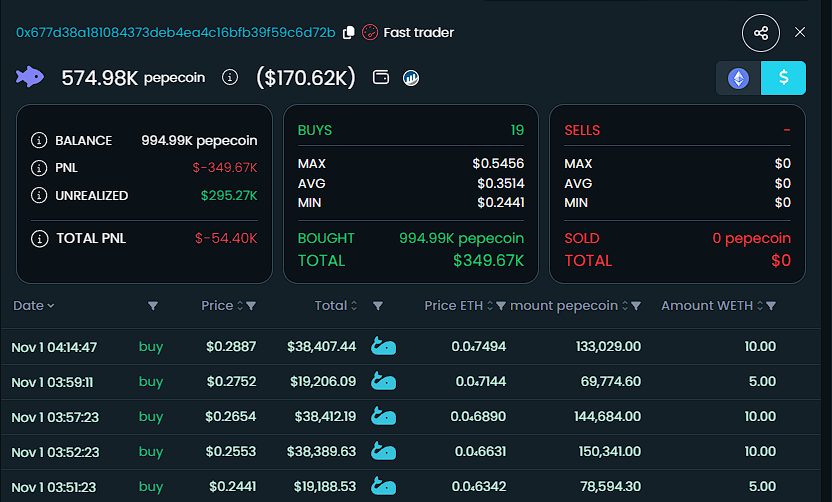Screen dimensions: 832x502
Task: Open the wallet address link 0x677d38a1...
Action: 176,32
